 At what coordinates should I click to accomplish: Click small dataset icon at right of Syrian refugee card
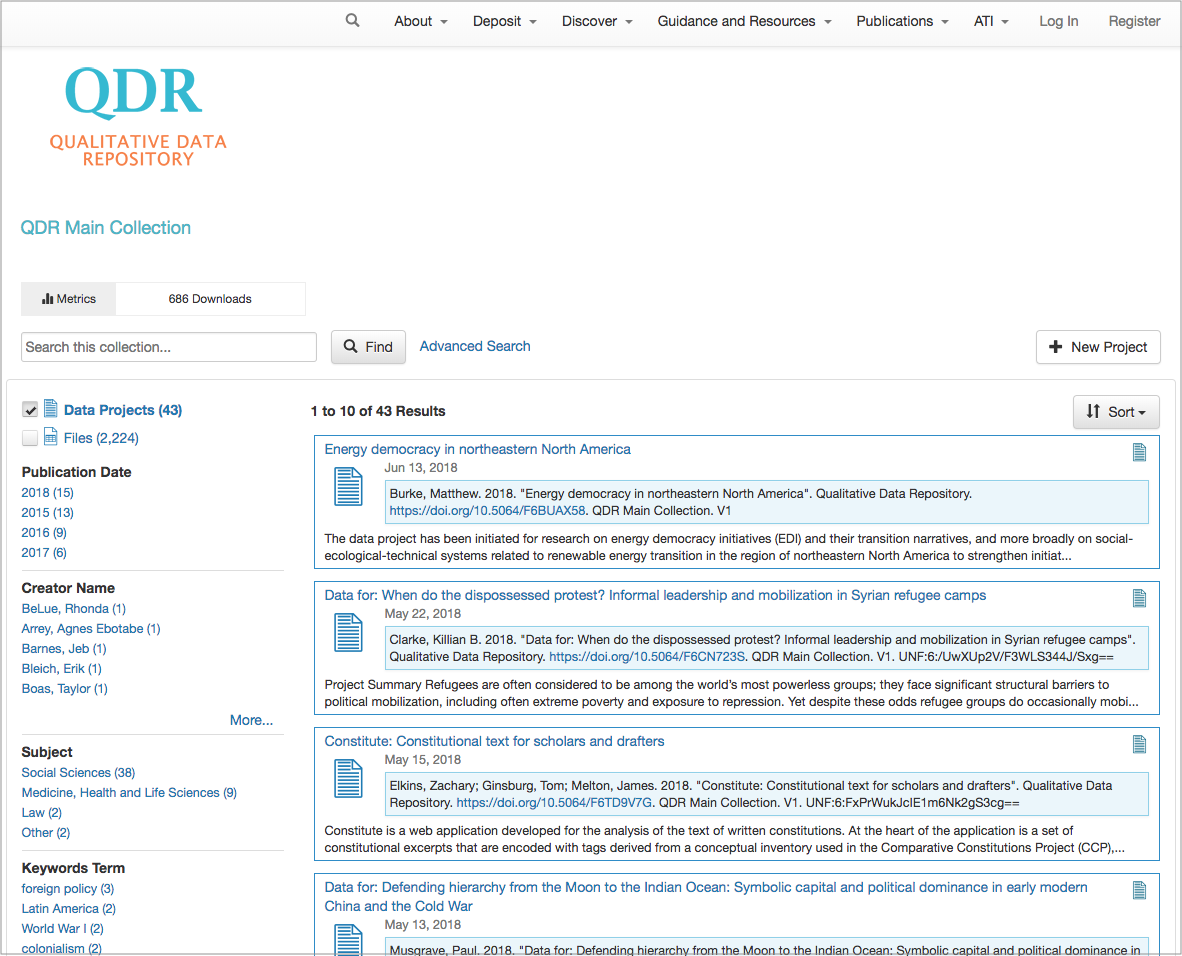(1139, 599)
